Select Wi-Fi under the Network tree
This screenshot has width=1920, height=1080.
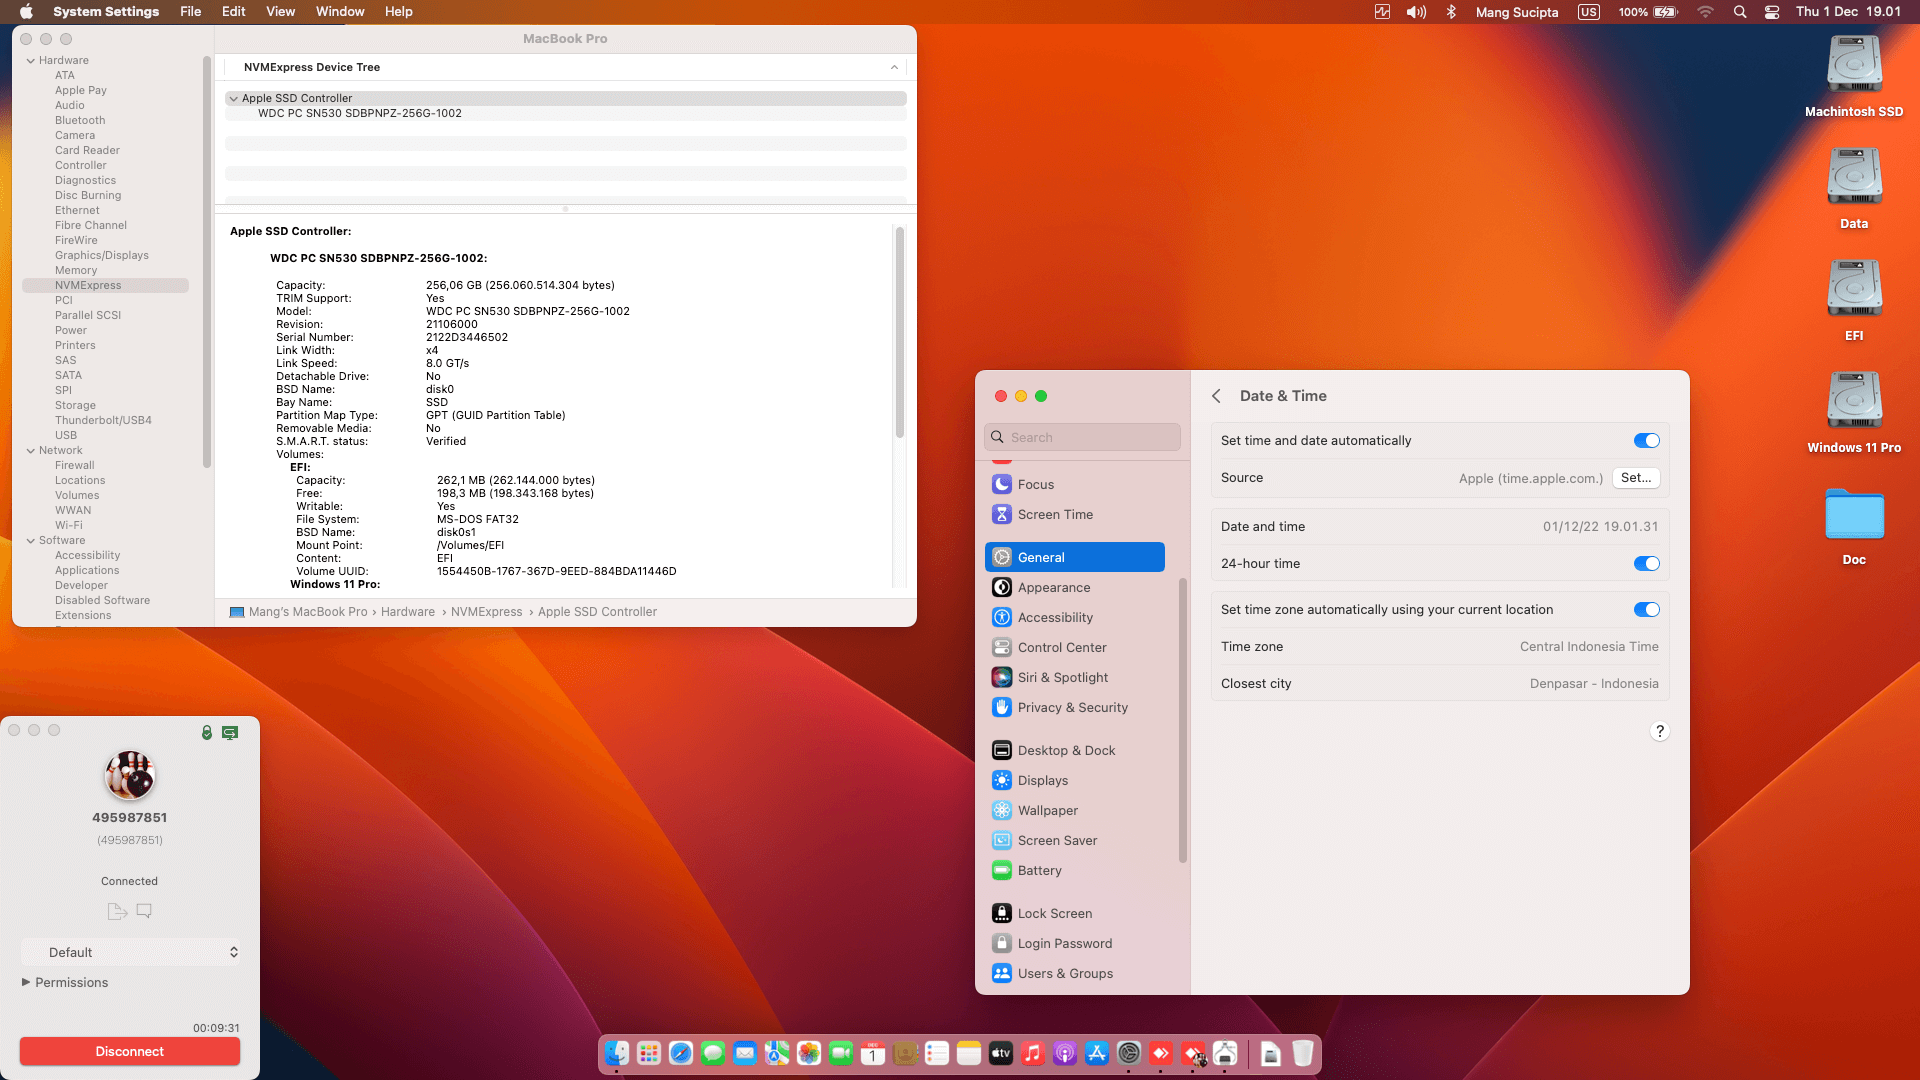(69, 526)
